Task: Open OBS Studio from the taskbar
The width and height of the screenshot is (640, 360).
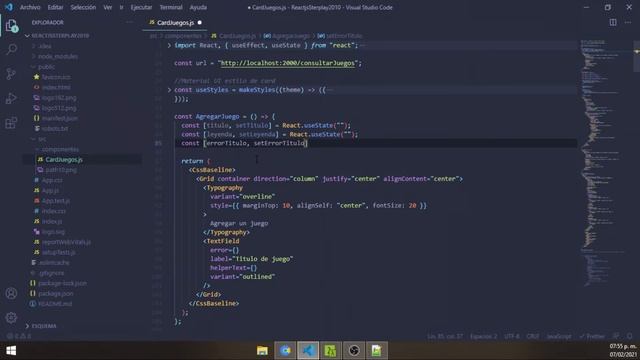Action: 354,351
